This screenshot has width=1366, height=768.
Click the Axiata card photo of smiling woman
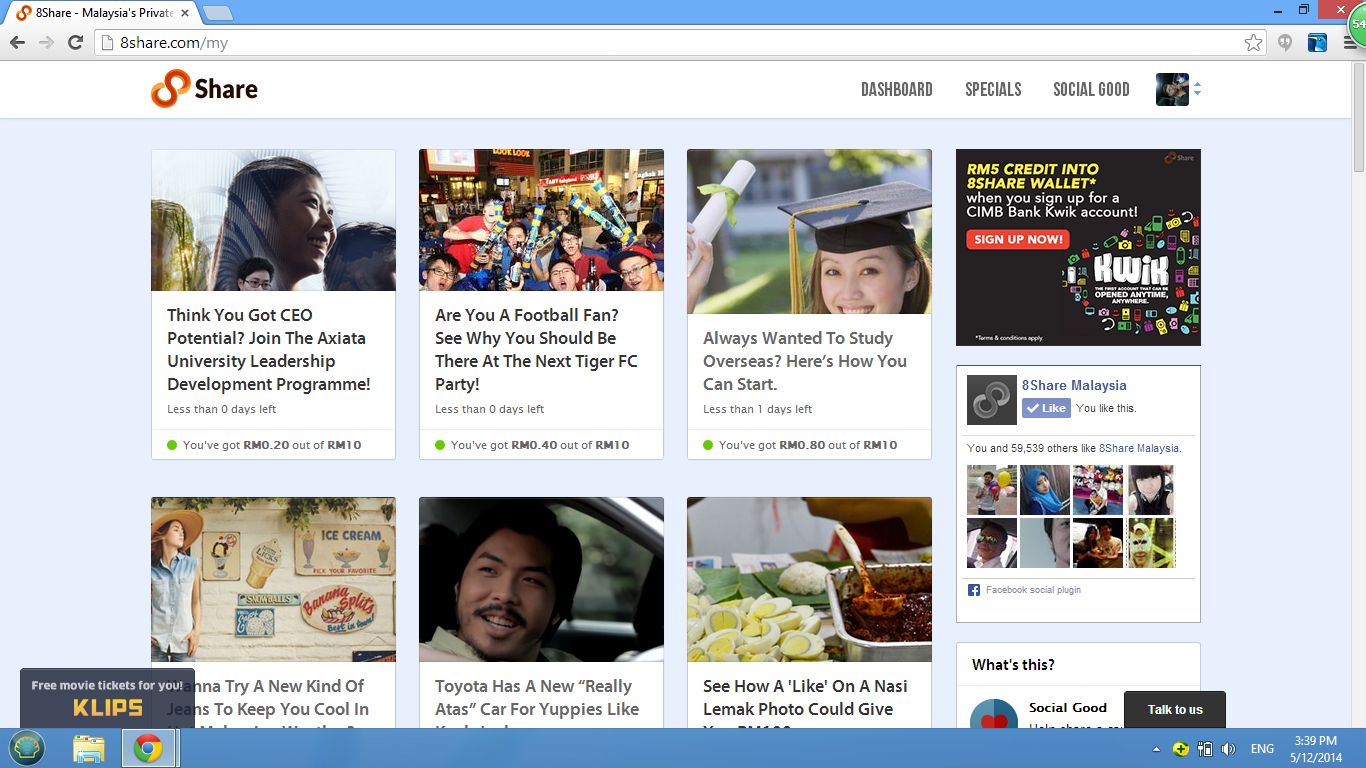coord(273,220)
